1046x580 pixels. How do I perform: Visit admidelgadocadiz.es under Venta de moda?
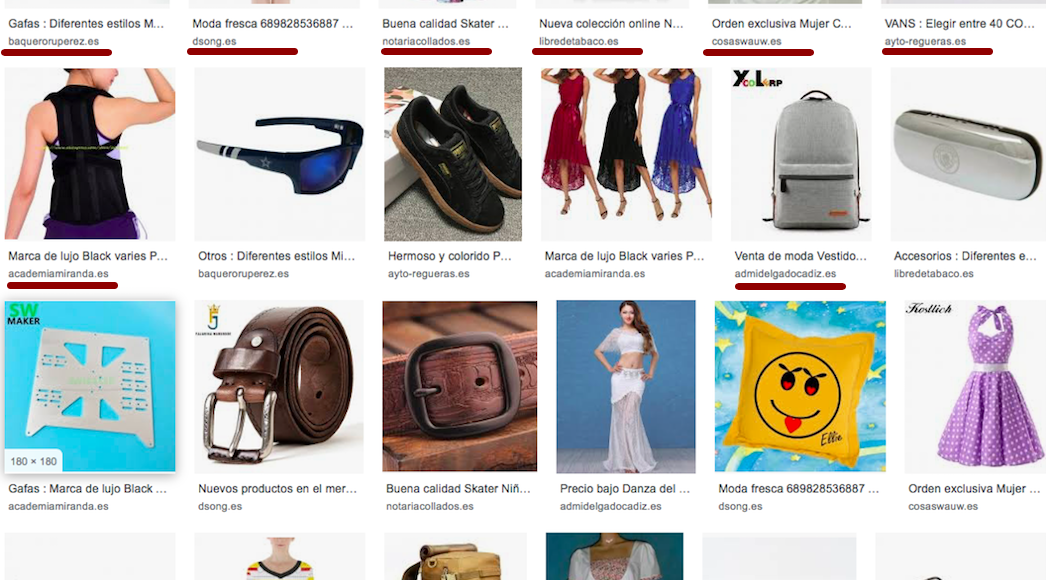(x=785, y=274)
